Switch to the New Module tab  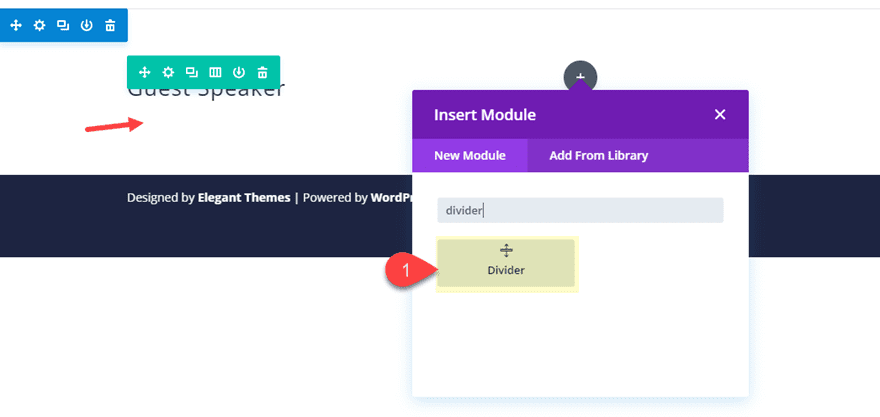(469, 155)
